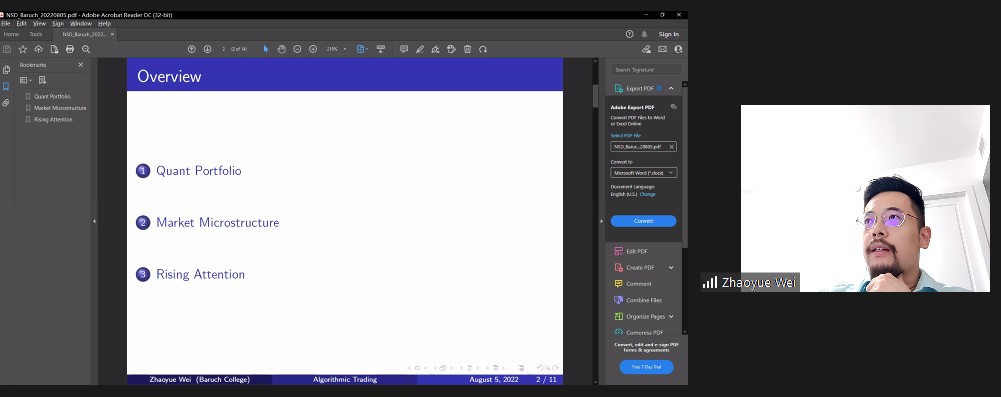Collapse the Export PDF section
The width and height of the screenshot is (1001, 397).
tap(671, 88)
